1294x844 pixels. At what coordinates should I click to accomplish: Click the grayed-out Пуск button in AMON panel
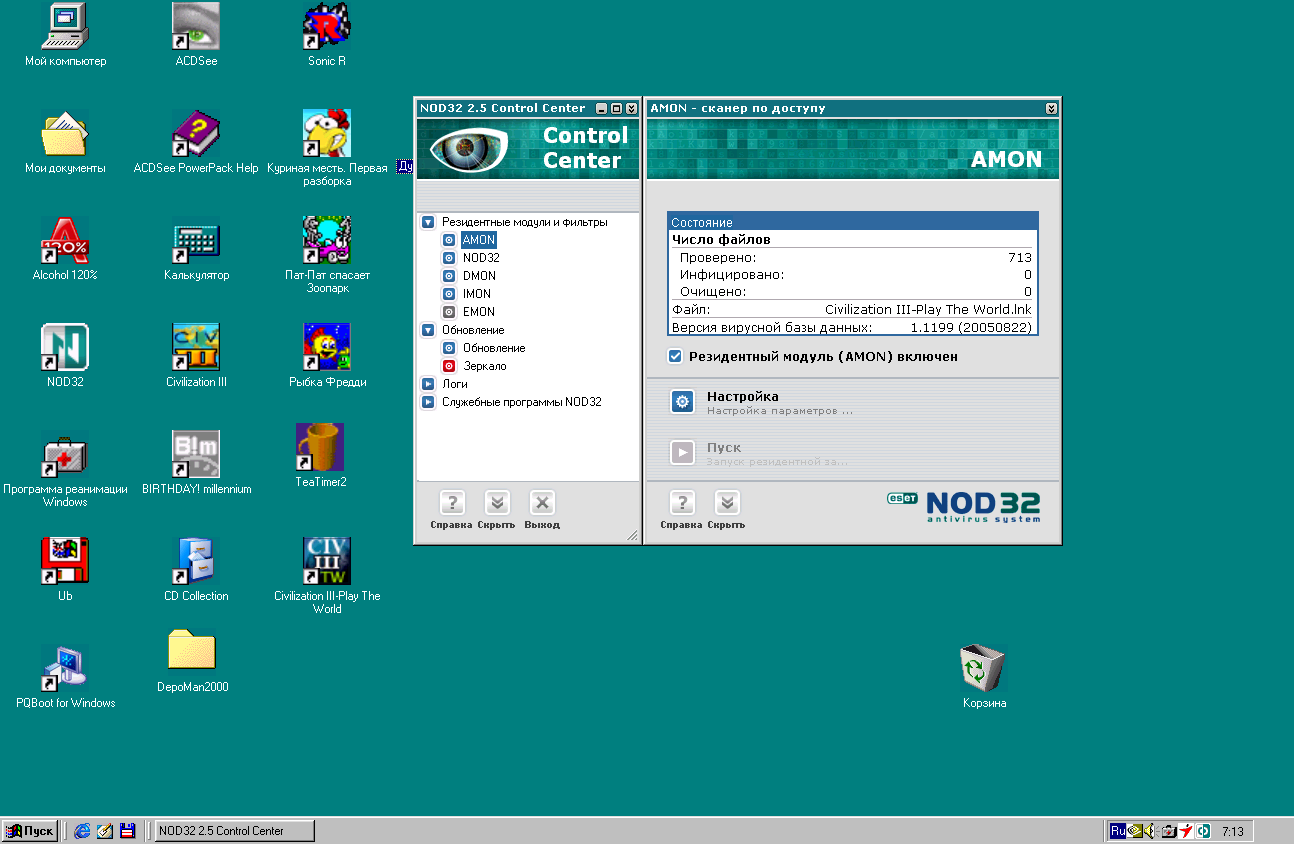[x=682, y=453]
